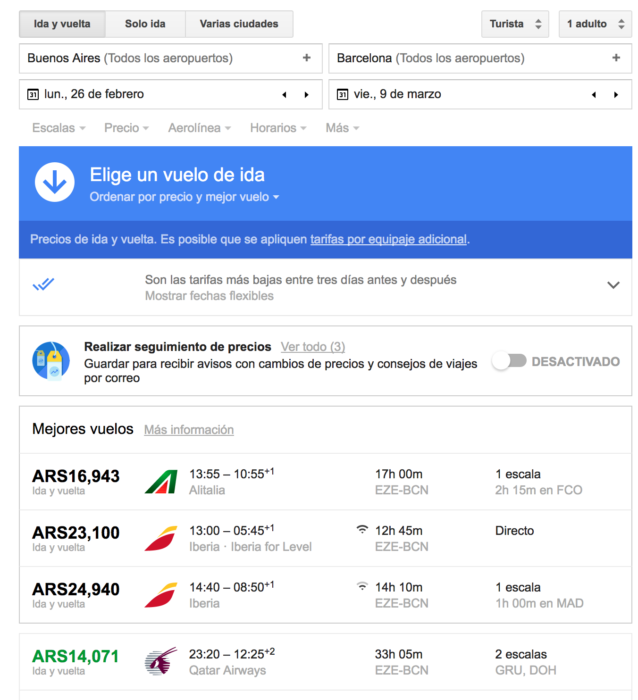The height and width of the screenshot is (700, 638).
Task: Expand the flexible dates chevron
Action: [613, 285]
